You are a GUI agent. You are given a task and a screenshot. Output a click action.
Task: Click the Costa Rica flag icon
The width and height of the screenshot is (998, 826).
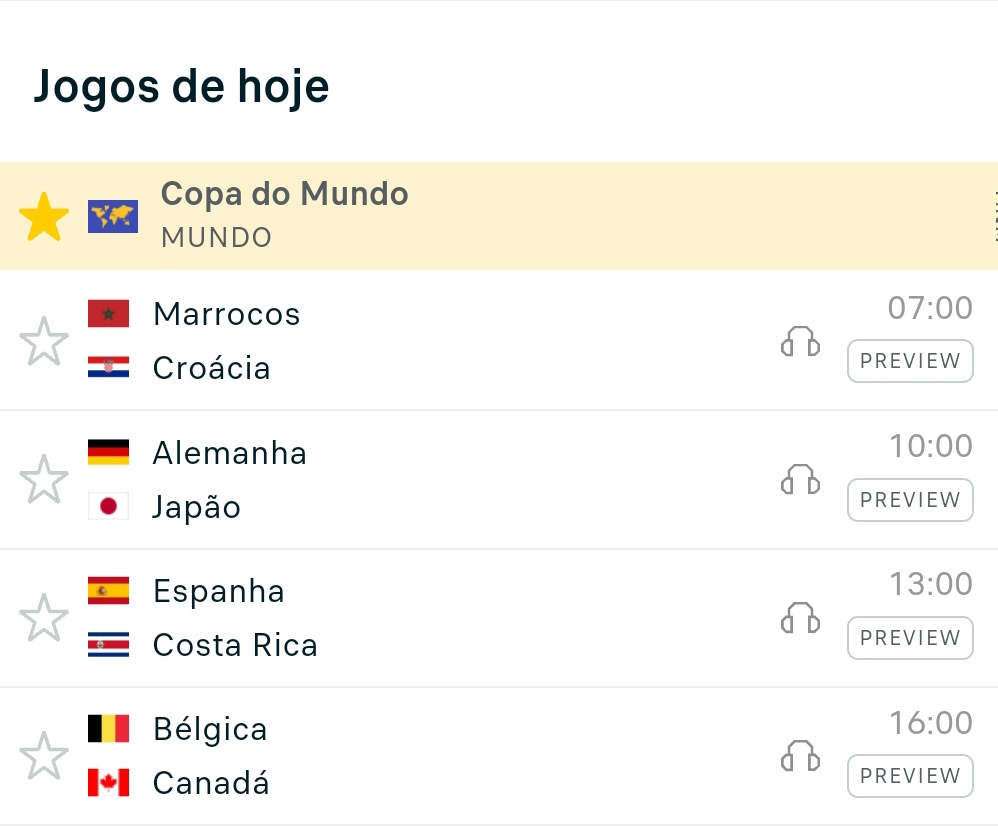tap(108, 645)
